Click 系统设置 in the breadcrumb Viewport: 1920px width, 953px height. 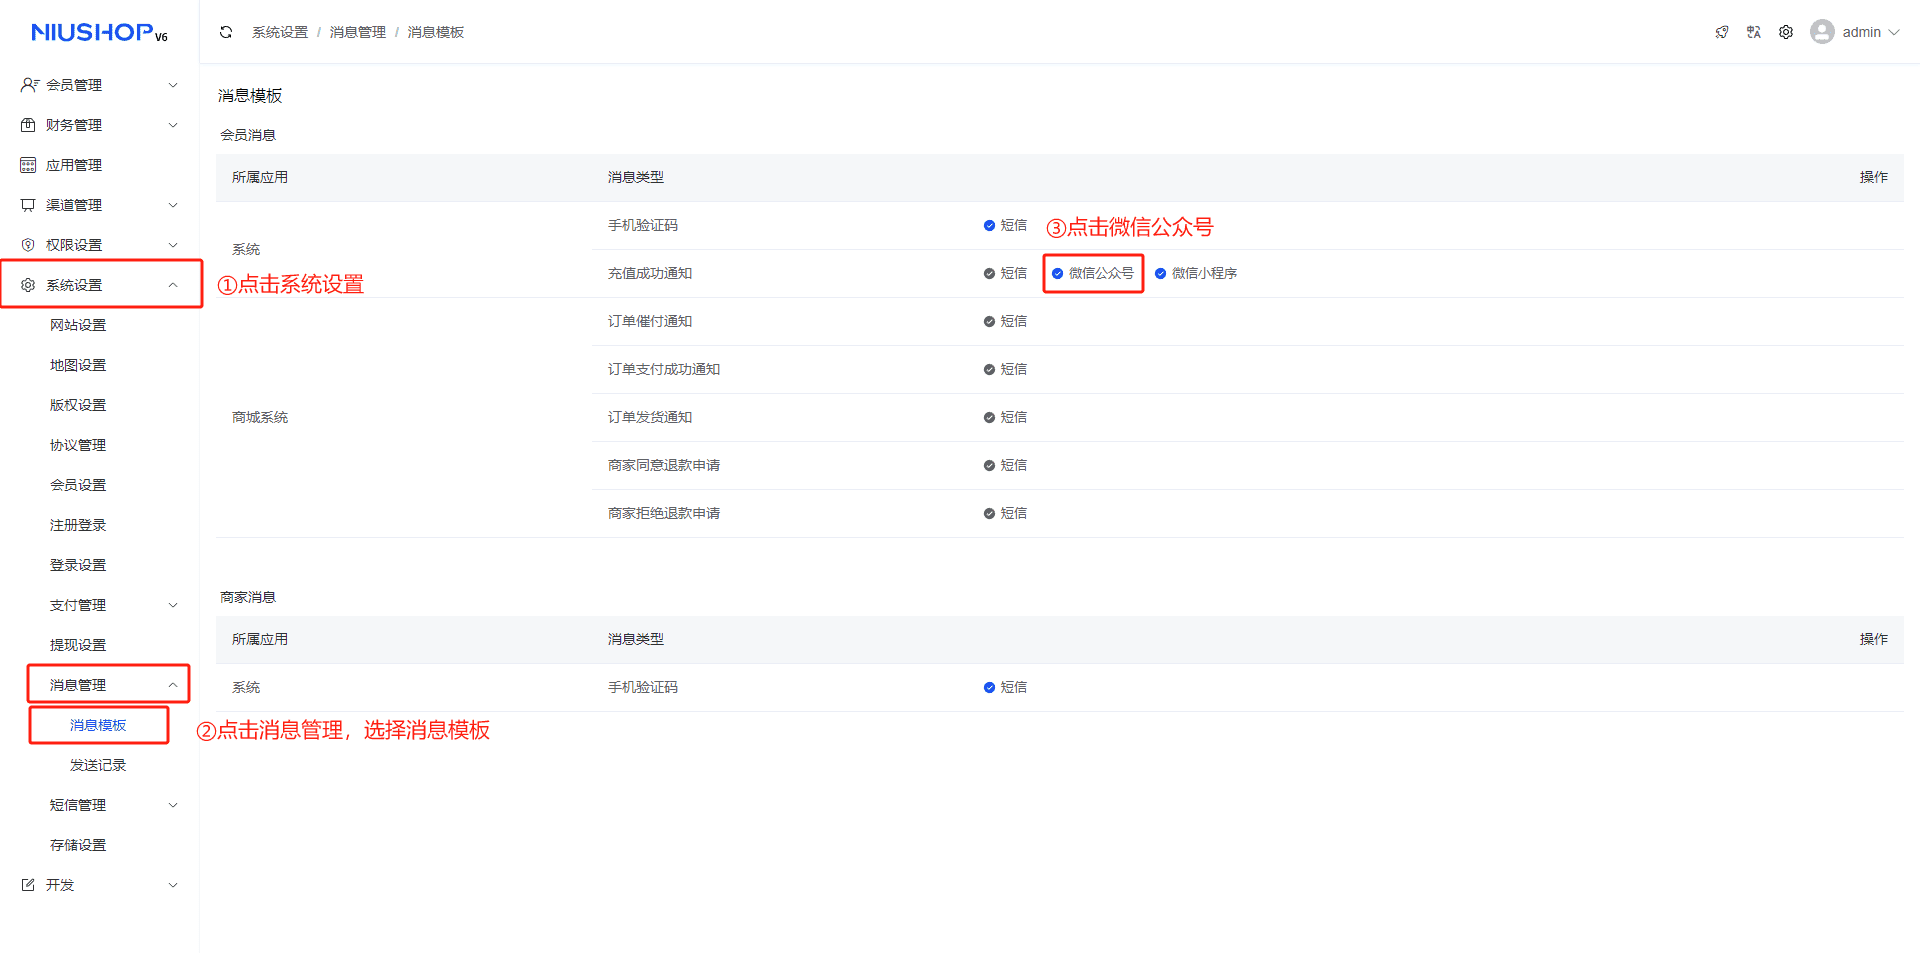click(280, 32)
